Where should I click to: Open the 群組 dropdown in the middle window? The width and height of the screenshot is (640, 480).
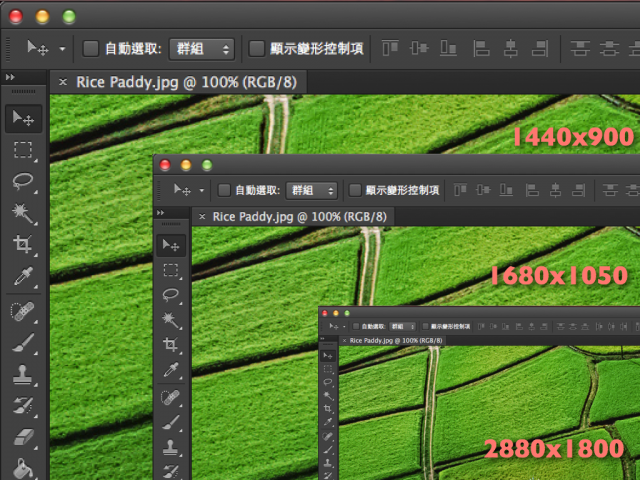[311, 190]
